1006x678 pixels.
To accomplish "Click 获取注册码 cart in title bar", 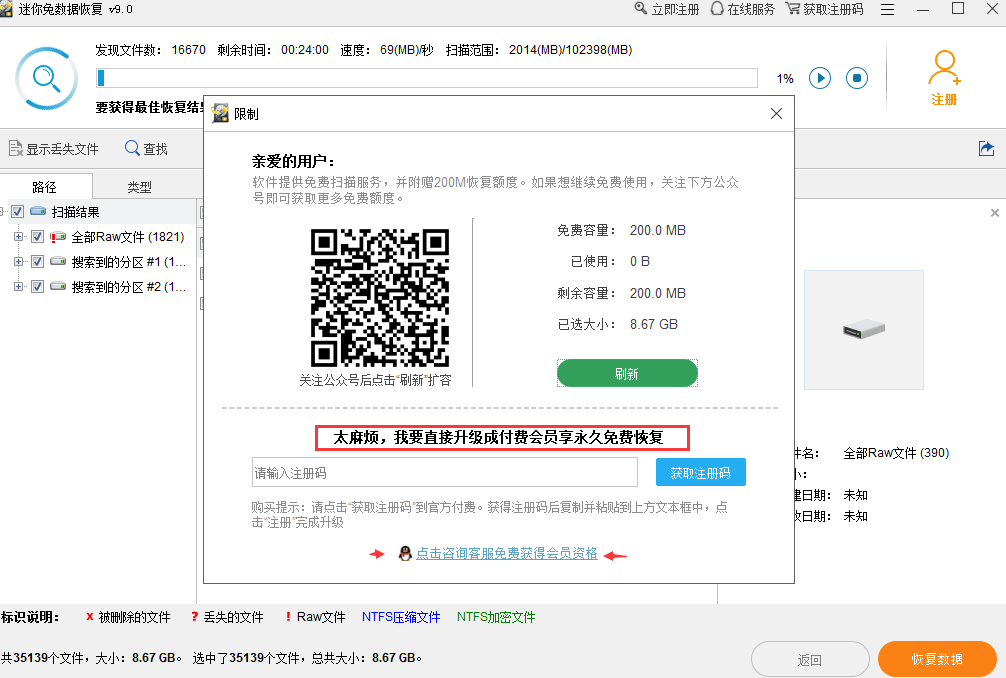I will click(825, 9).
